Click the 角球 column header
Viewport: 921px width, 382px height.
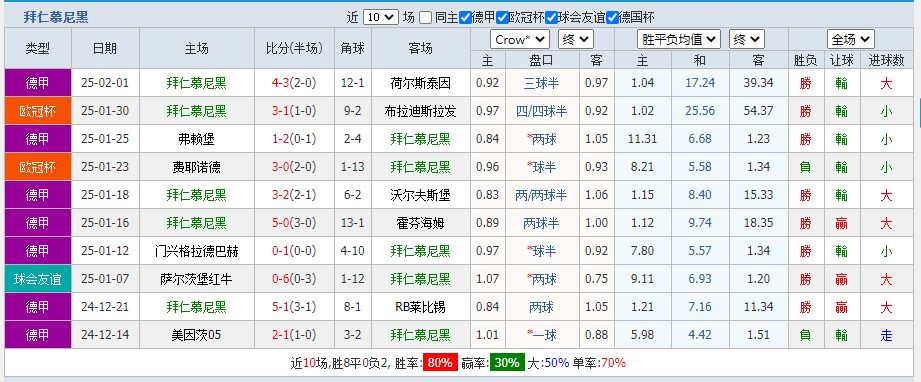[353, 49]
